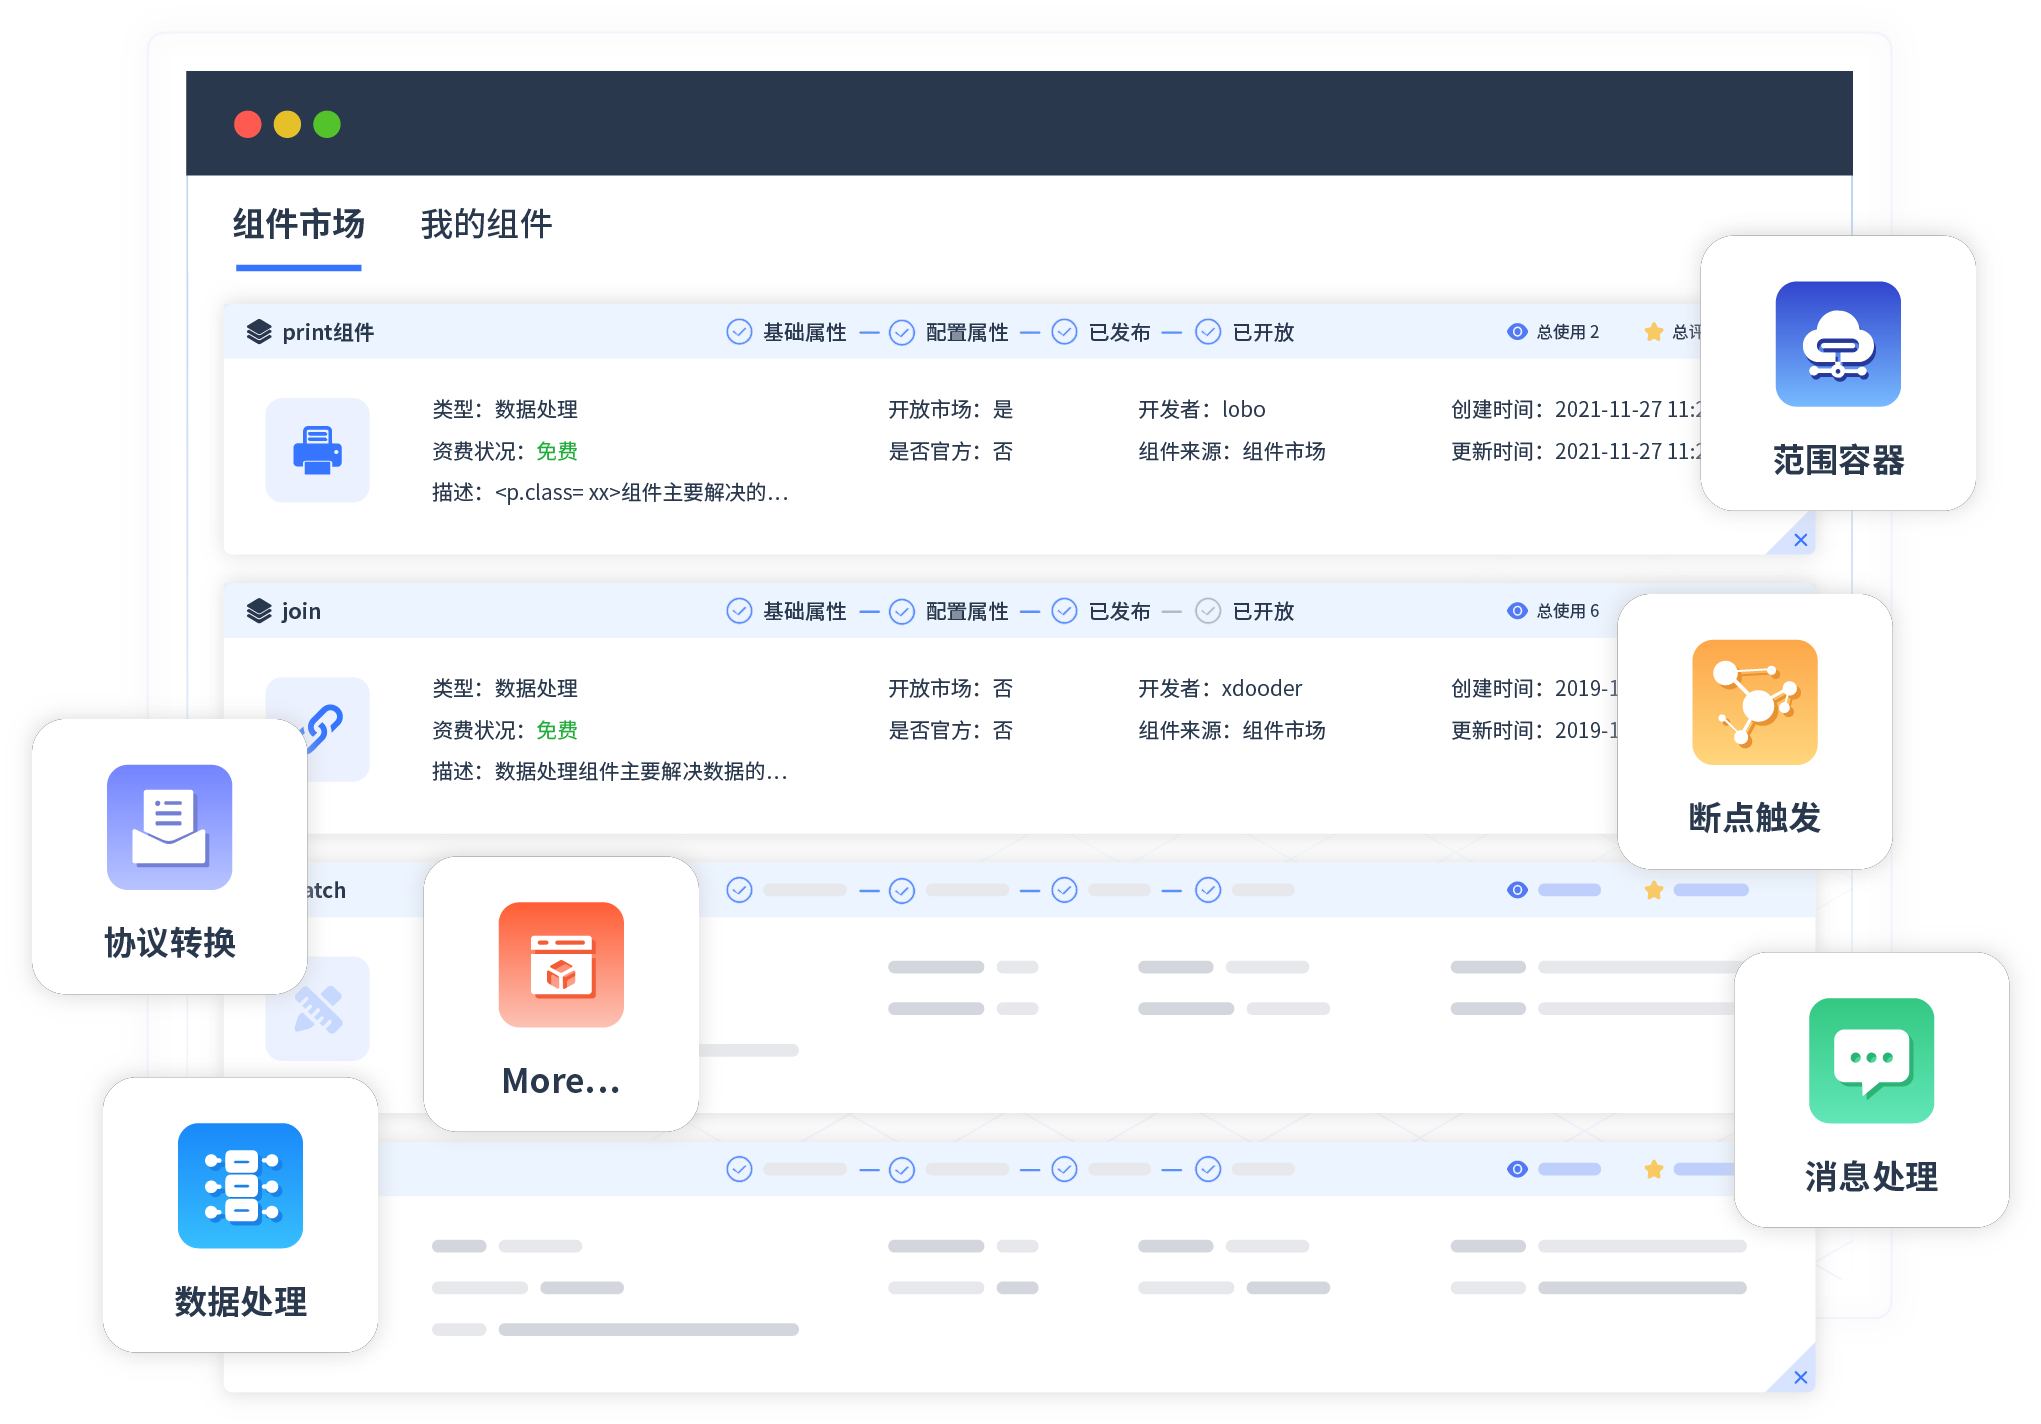This screenshot has width=2041, height=1424.
Task: Open the 协议转换 envelope icon
Action: pos(169,827)
